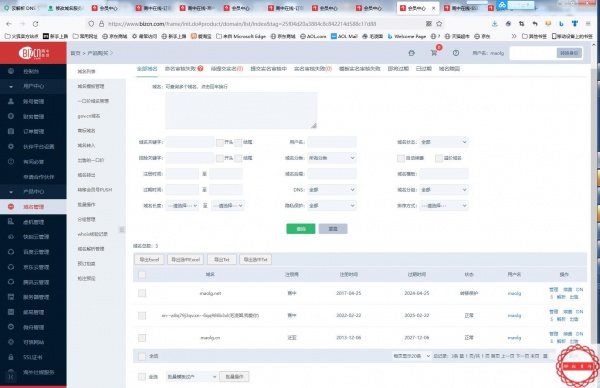Click the browser reload icon
The height and width of the screenshot is (388, 600).
tap(36, 24)
